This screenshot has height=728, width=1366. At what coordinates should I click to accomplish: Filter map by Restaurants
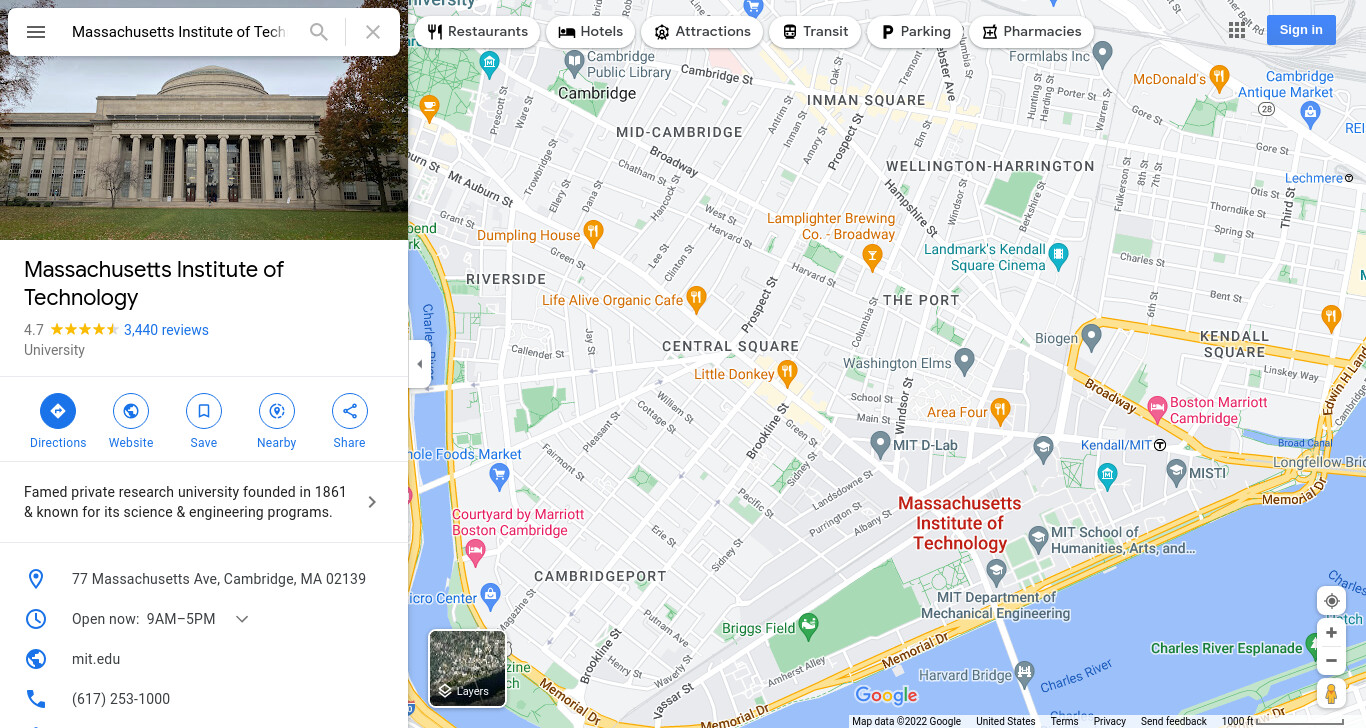[x=477, y=32]
